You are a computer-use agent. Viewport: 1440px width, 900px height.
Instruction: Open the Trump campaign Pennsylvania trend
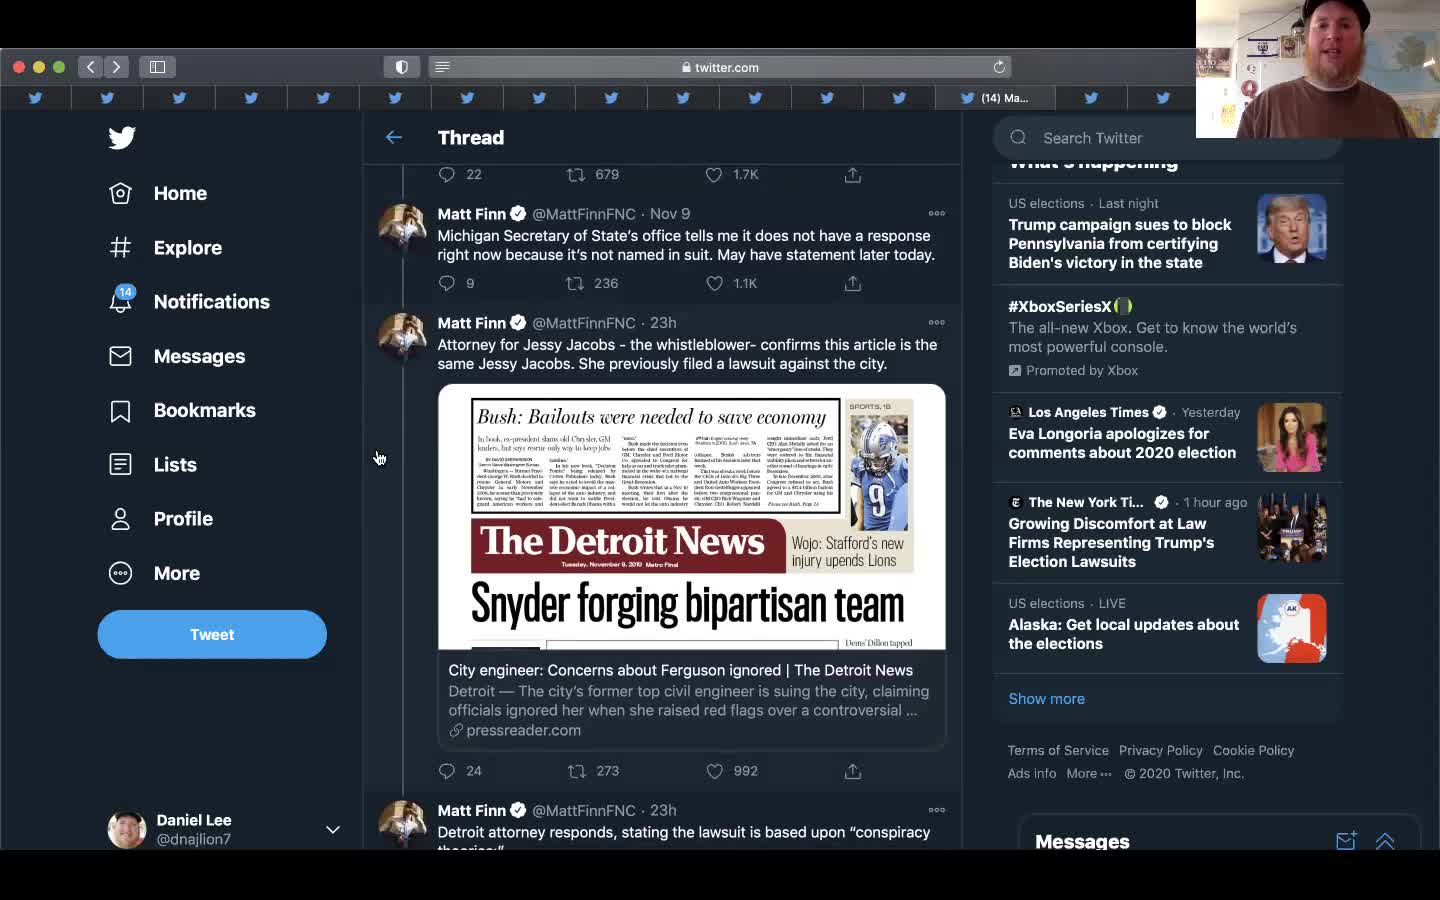pyautogui.click(x=1167, y=234)
